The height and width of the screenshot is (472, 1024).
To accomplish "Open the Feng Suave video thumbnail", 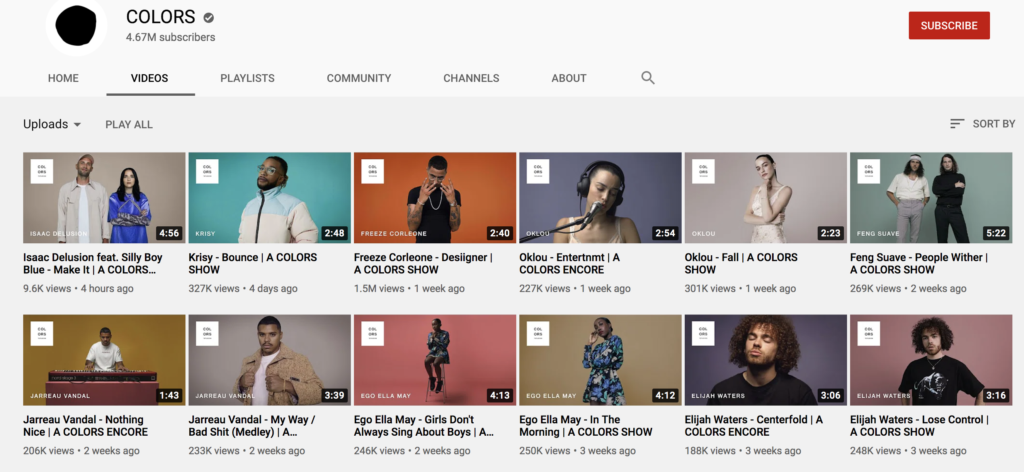I will (931, 198).
